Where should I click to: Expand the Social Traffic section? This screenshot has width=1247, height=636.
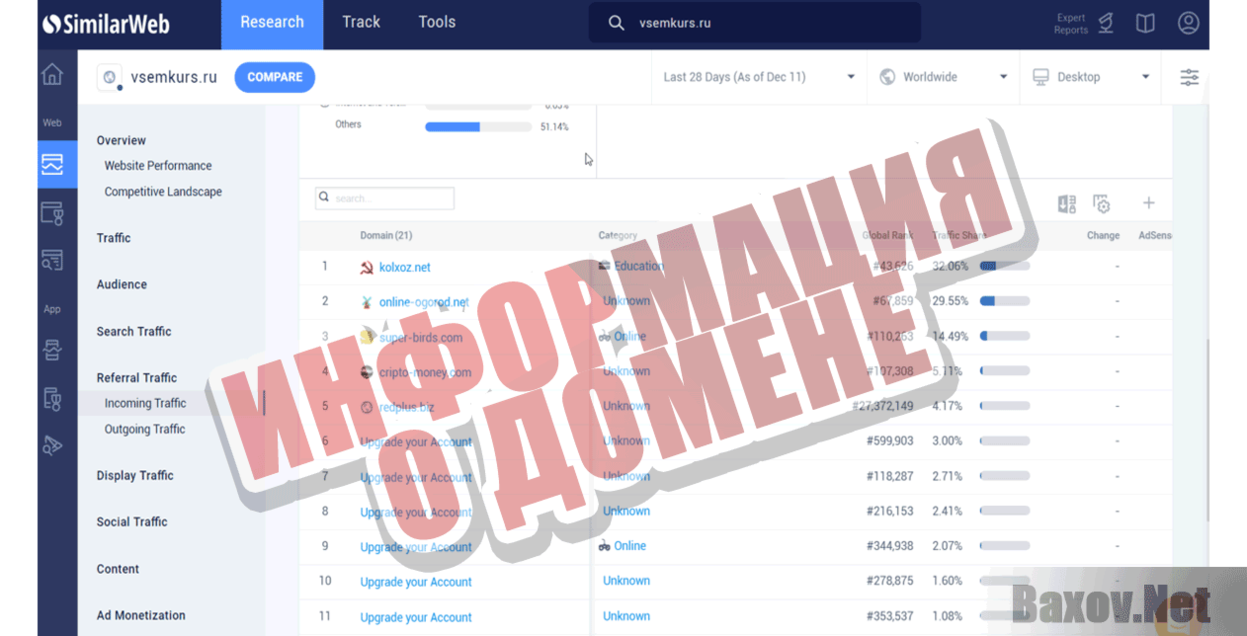[x=131, y=522]
